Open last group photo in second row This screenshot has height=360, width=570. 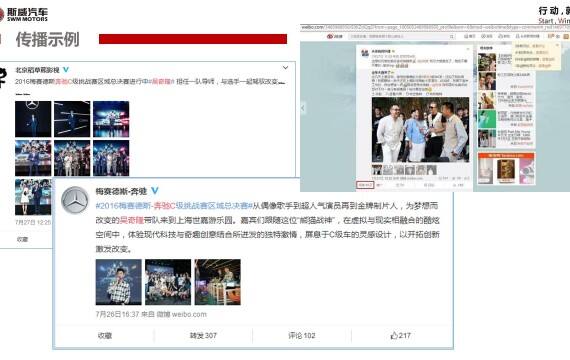[111, 158]
